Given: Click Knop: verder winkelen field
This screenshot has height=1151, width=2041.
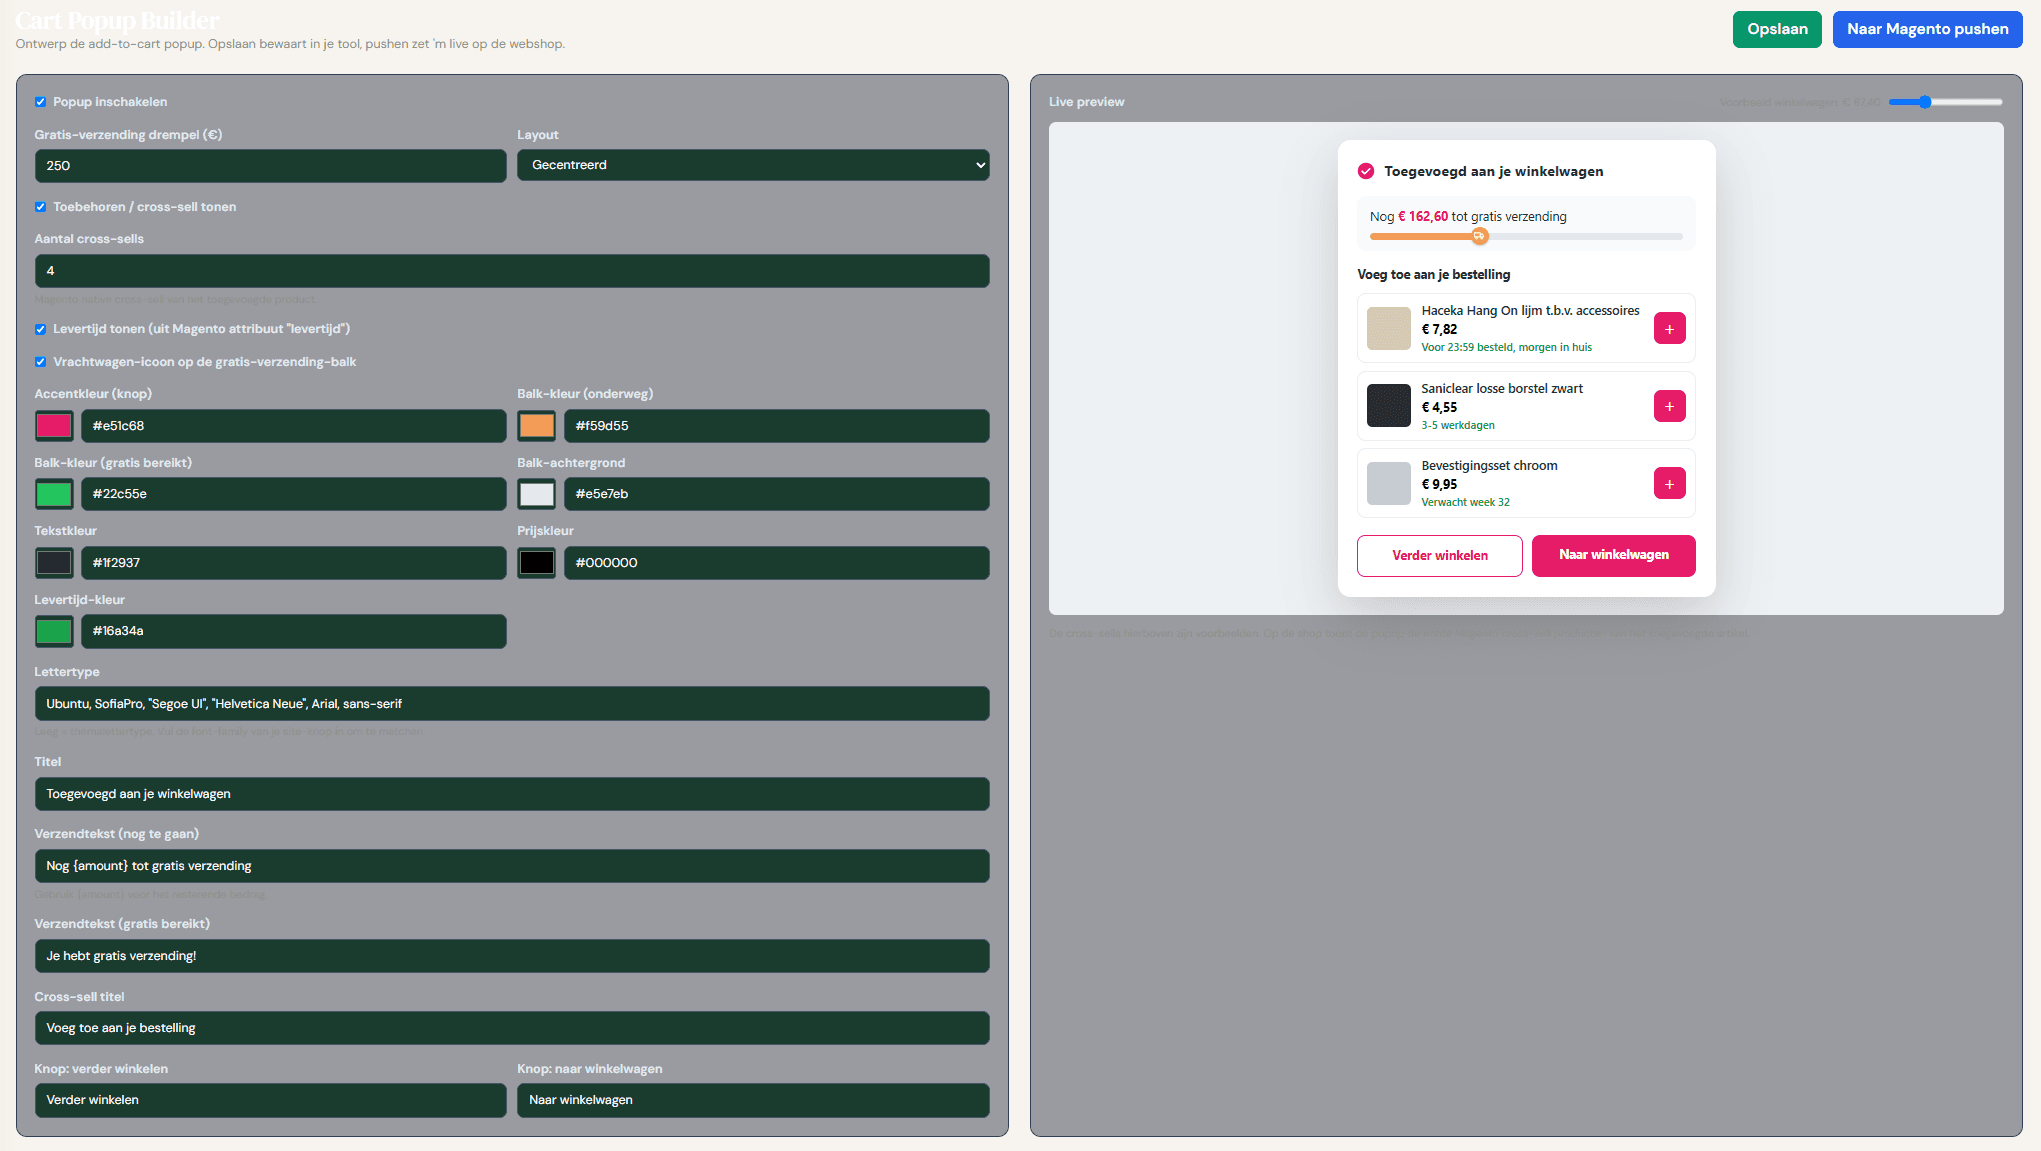Looking at the screenshot, I should 270,1100.
